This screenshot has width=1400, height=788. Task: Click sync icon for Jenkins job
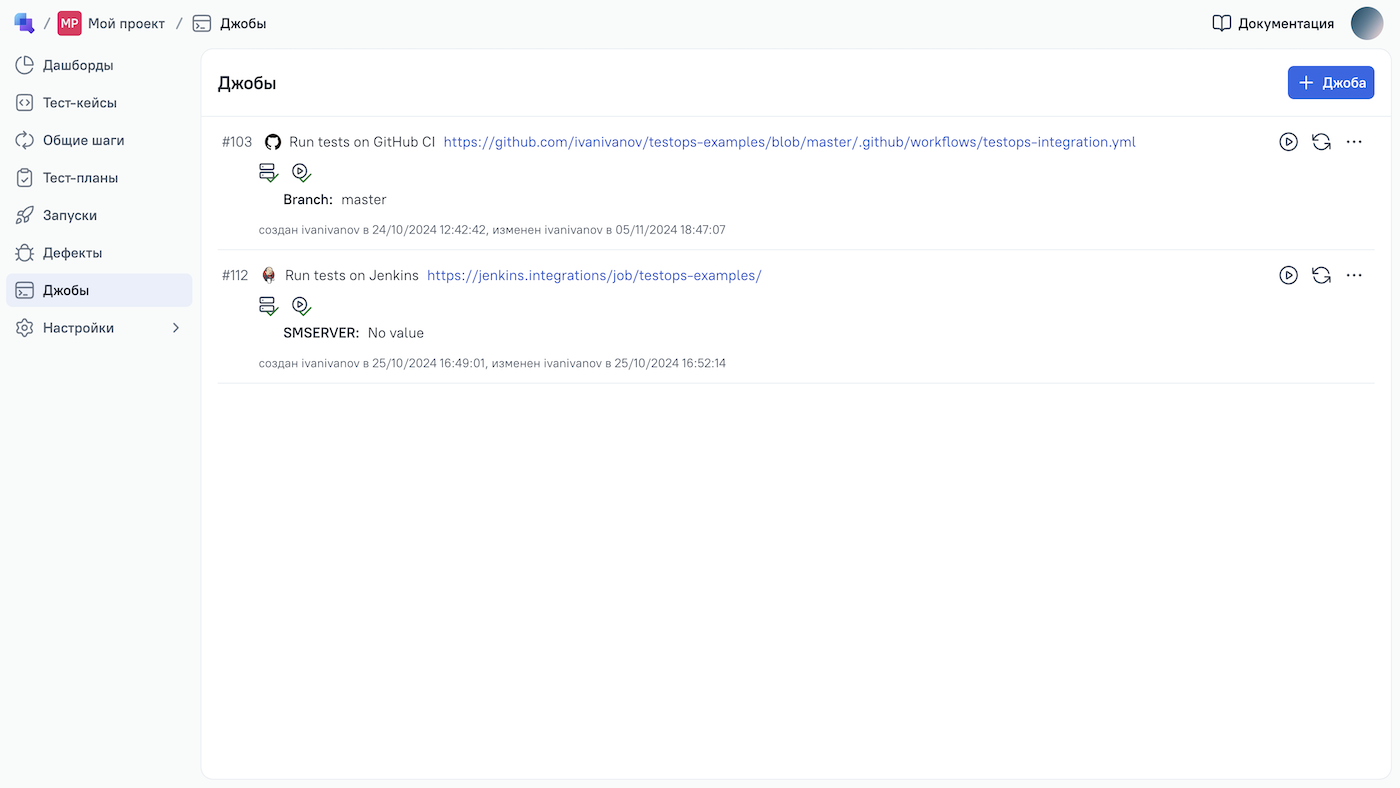click(1321, 275)
